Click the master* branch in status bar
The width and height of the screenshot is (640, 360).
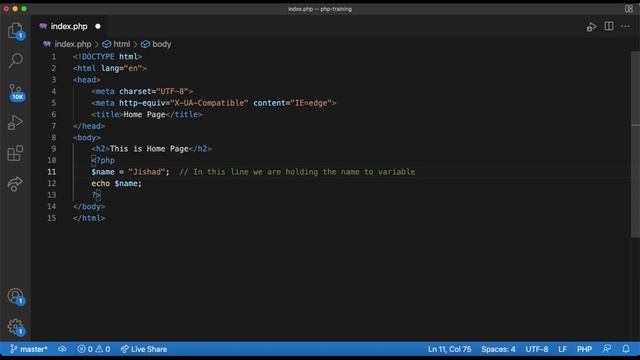(x=29, y=349)
